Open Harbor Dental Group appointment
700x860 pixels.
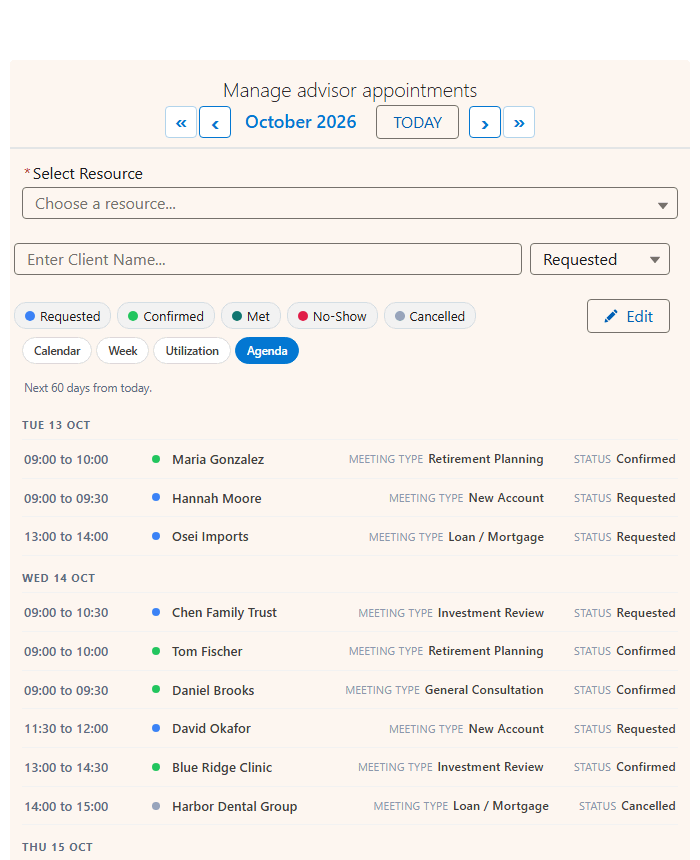pos(349,806)
